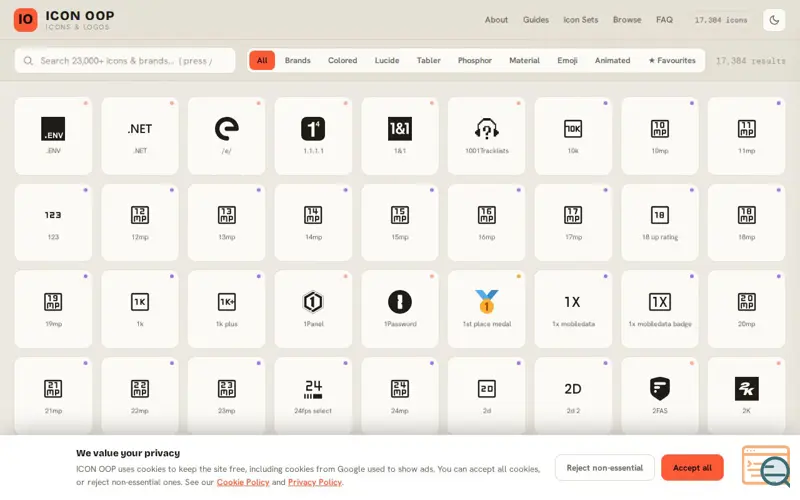Show the Phosphor icon set
The width and height of the screenshot is (800, 500).
(474, 60)
